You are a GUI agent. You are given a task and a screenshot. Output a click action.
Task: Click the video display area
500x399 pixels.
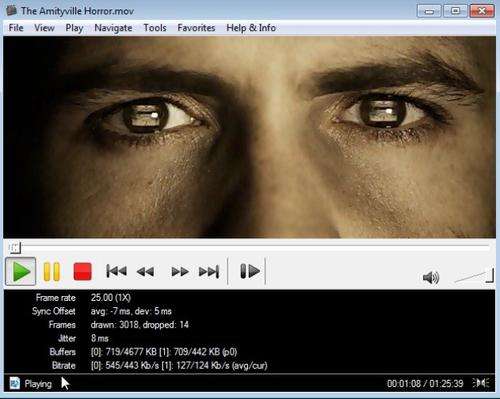[249, 137]
